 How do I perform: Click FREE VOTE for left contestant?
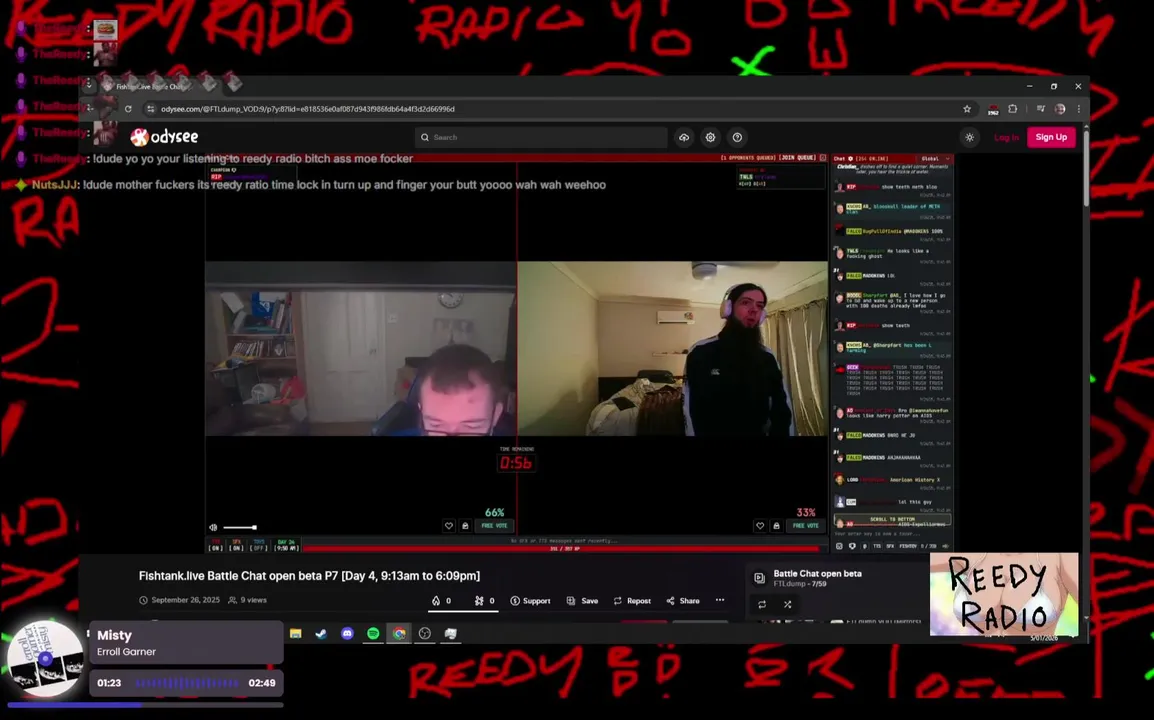pos(495,526)
